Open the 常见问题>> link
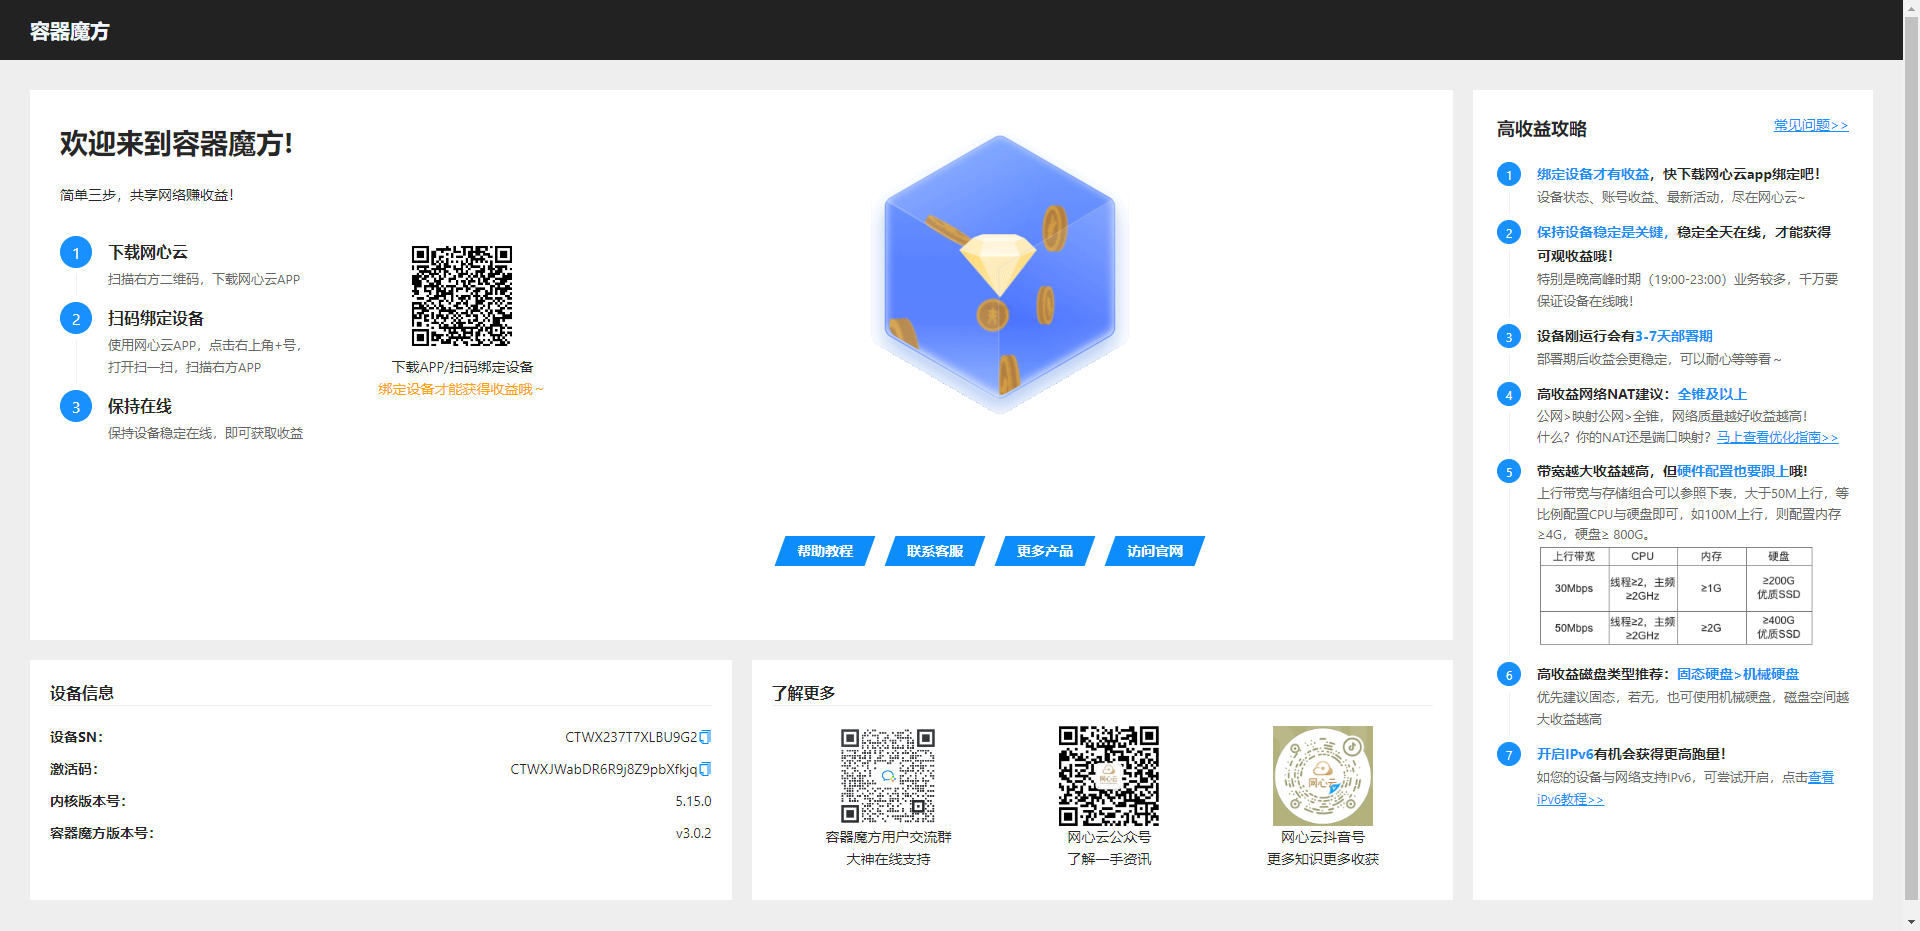 [1811, 125]
